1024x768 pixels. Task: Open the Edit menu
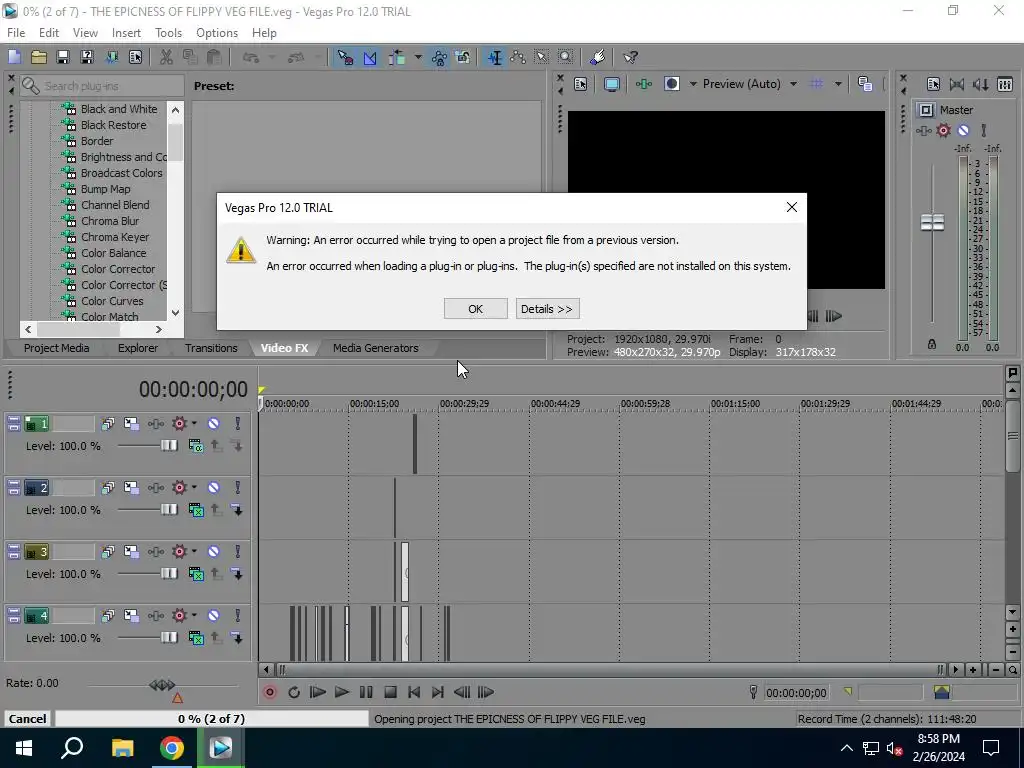point(49,33)
